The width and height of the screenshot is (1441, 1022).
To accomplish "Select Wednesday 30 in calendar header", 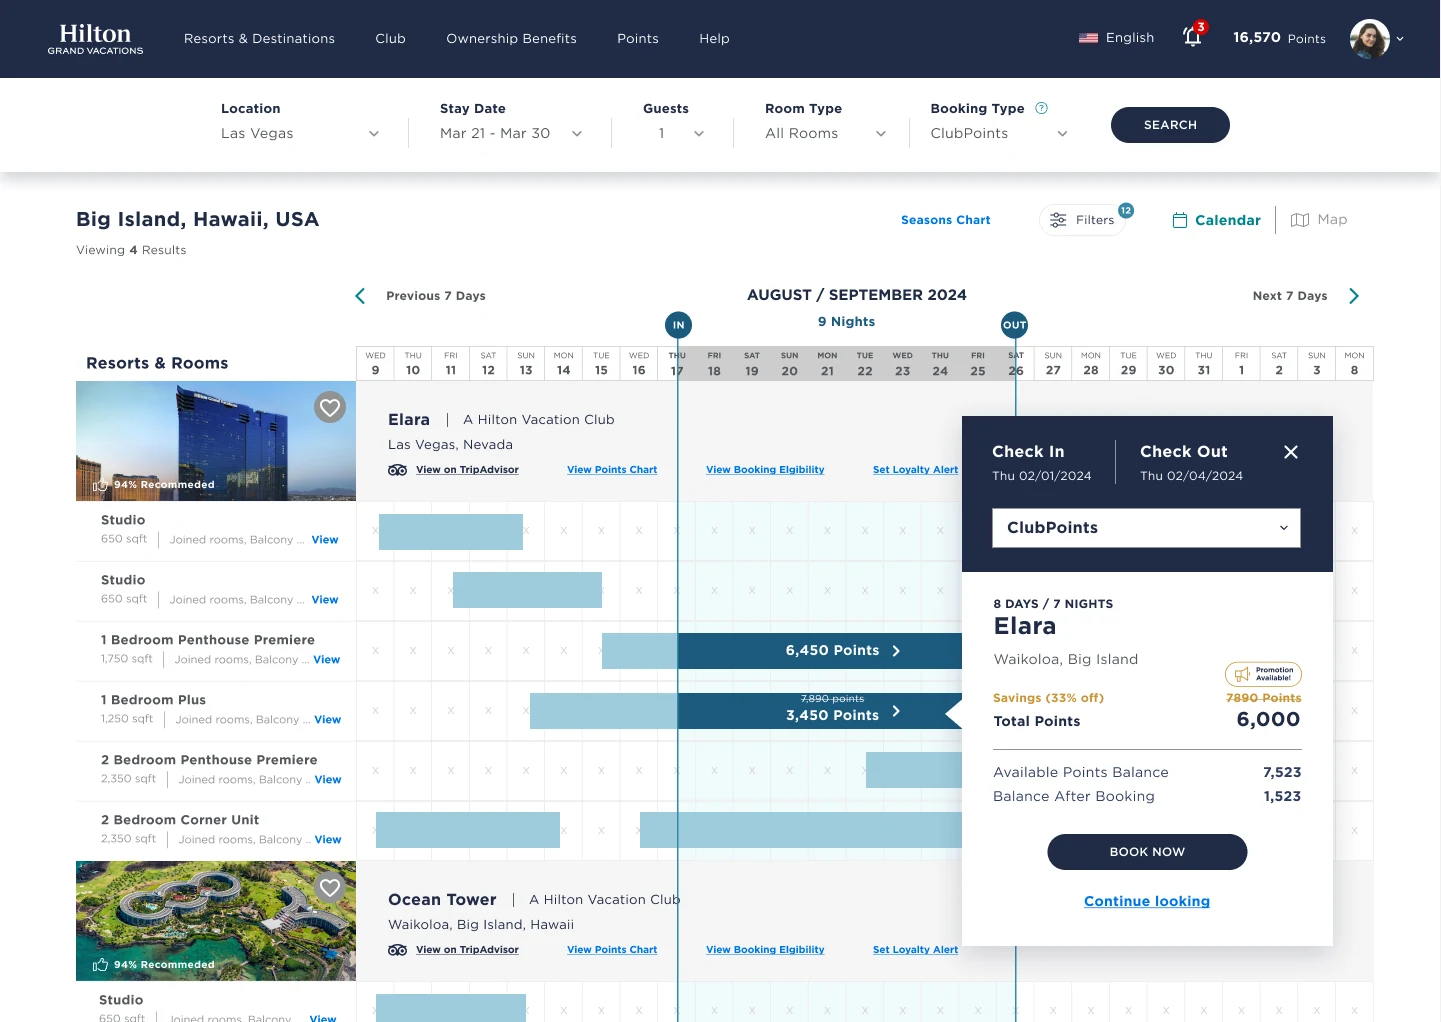I will click(1166, 364).
